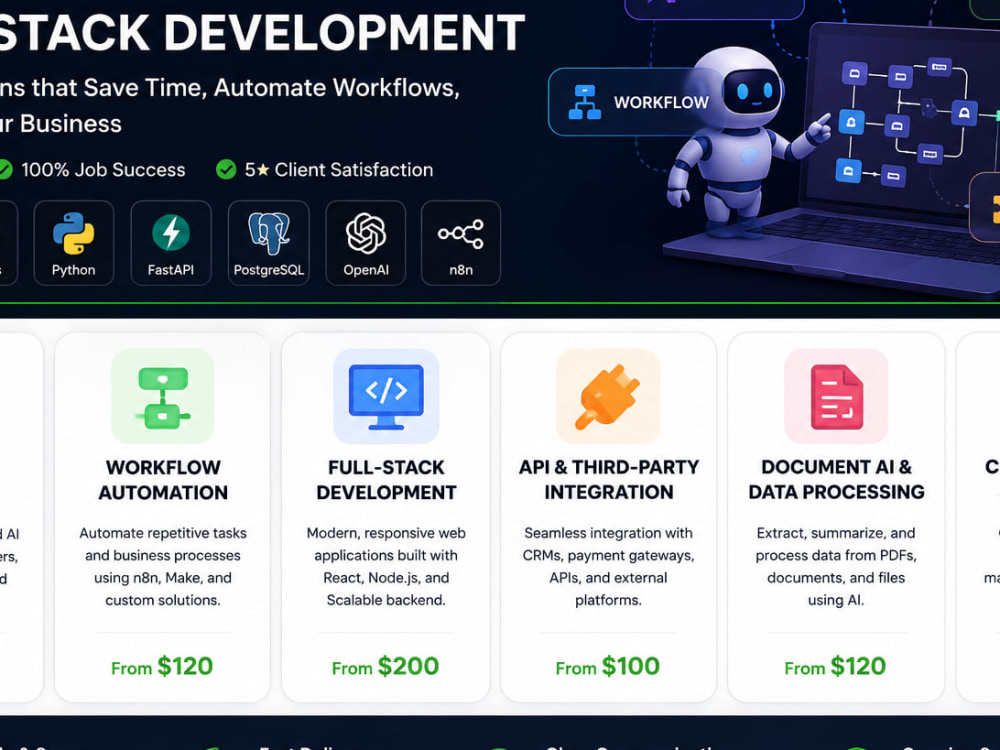Viewport: 1000px width, 750px height.
Task: Click the red document AI icon
Action: coord(836,396)
